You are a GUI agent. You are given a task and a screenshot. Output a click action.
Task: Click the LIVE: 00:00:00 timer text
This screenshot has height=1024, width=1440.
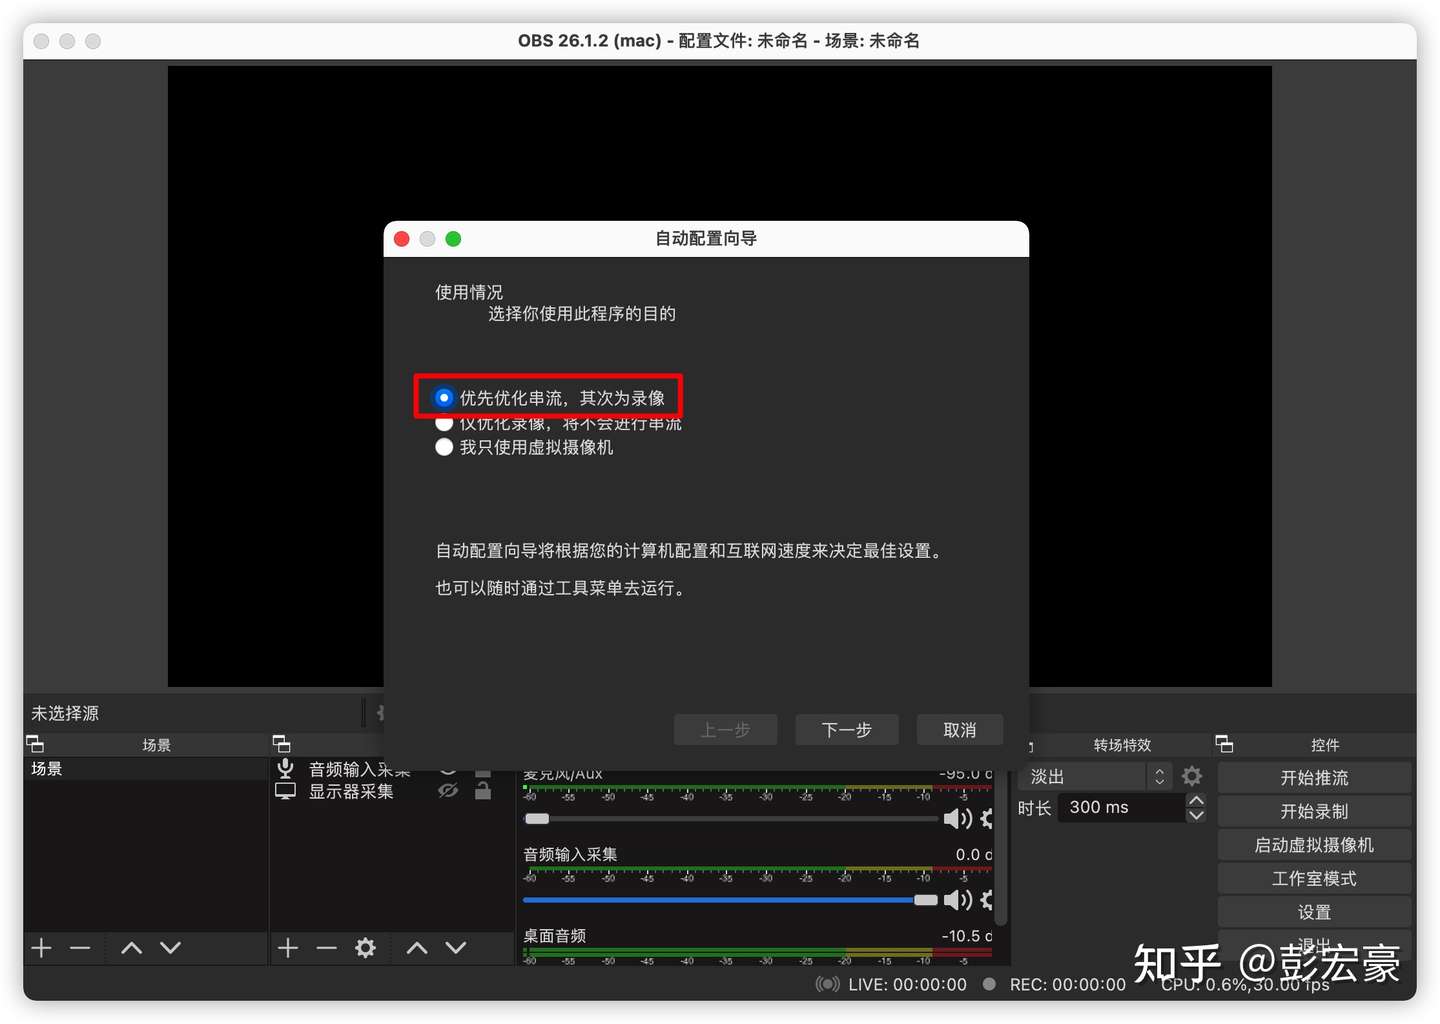coord(907,984)
